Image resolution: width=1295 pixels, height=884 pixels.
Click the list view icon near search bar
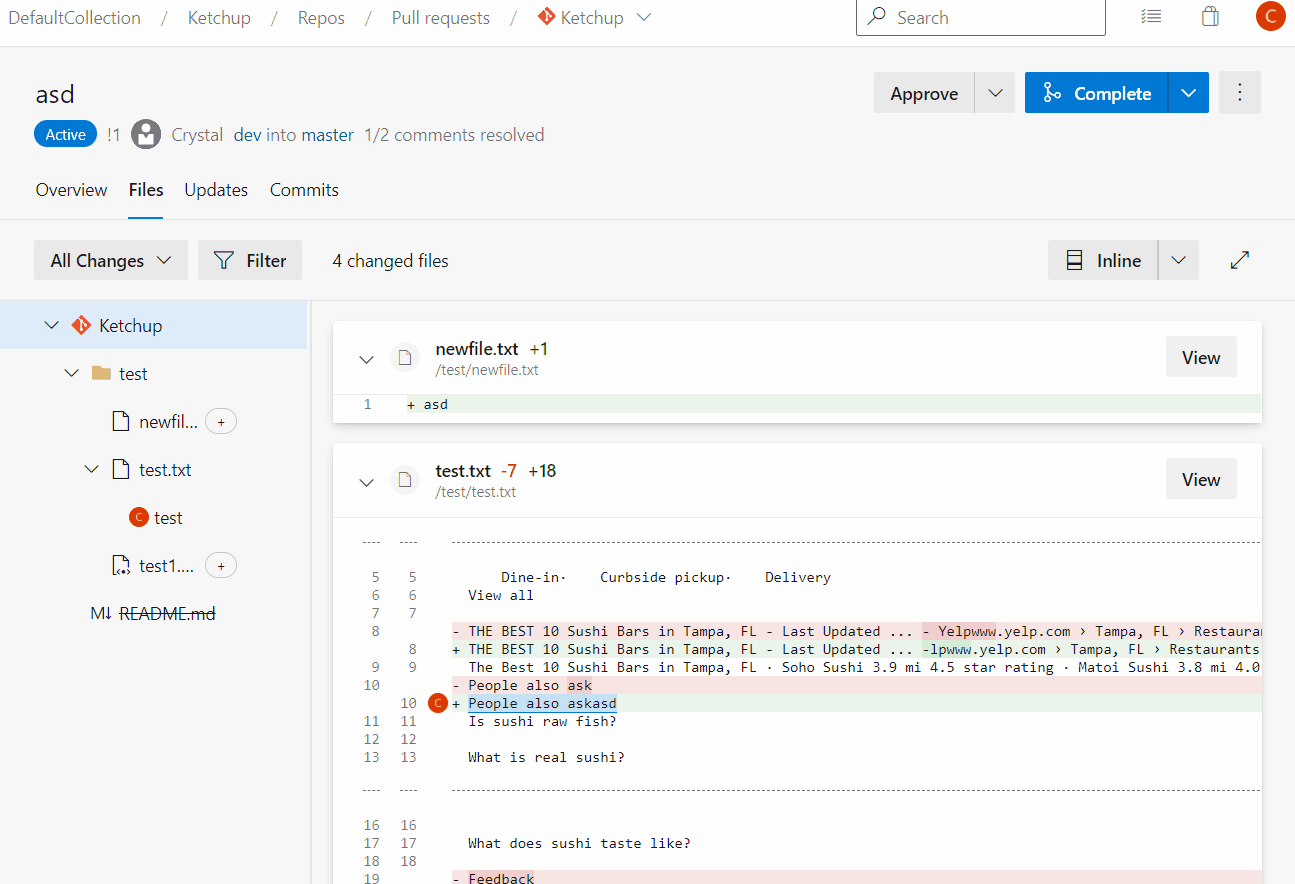click(x=1151, y=16)
